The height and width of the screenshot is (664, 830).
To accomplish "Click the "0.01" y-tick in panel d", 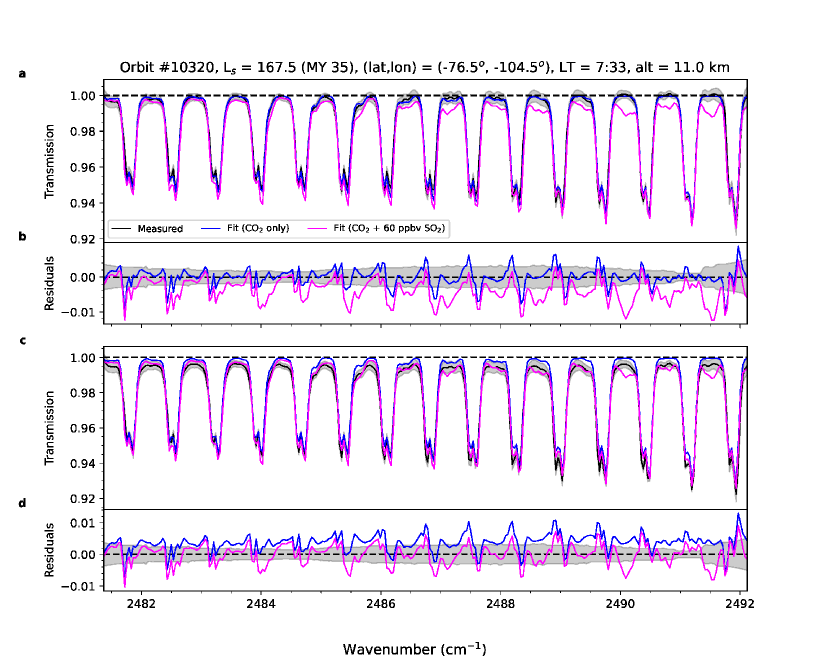I will [x=83, y=523].
